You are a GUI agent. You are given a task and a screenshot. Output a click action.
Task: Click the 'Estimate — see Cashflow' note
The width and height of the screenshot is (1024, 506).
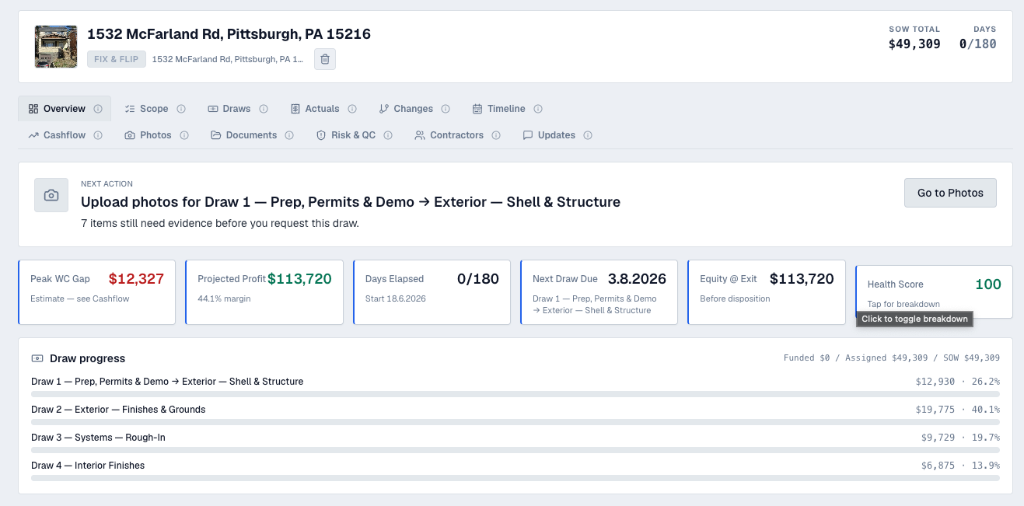80,299
